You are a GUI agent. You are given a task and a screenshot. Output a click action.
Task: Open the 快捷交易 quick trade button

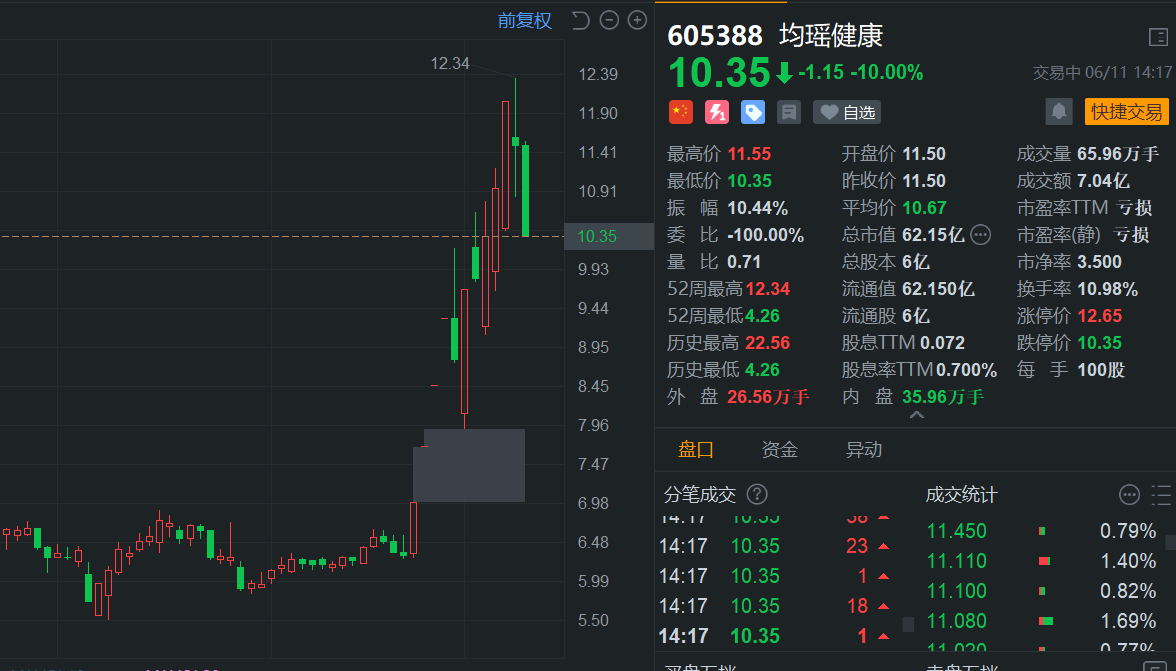tap(1126, 112)
